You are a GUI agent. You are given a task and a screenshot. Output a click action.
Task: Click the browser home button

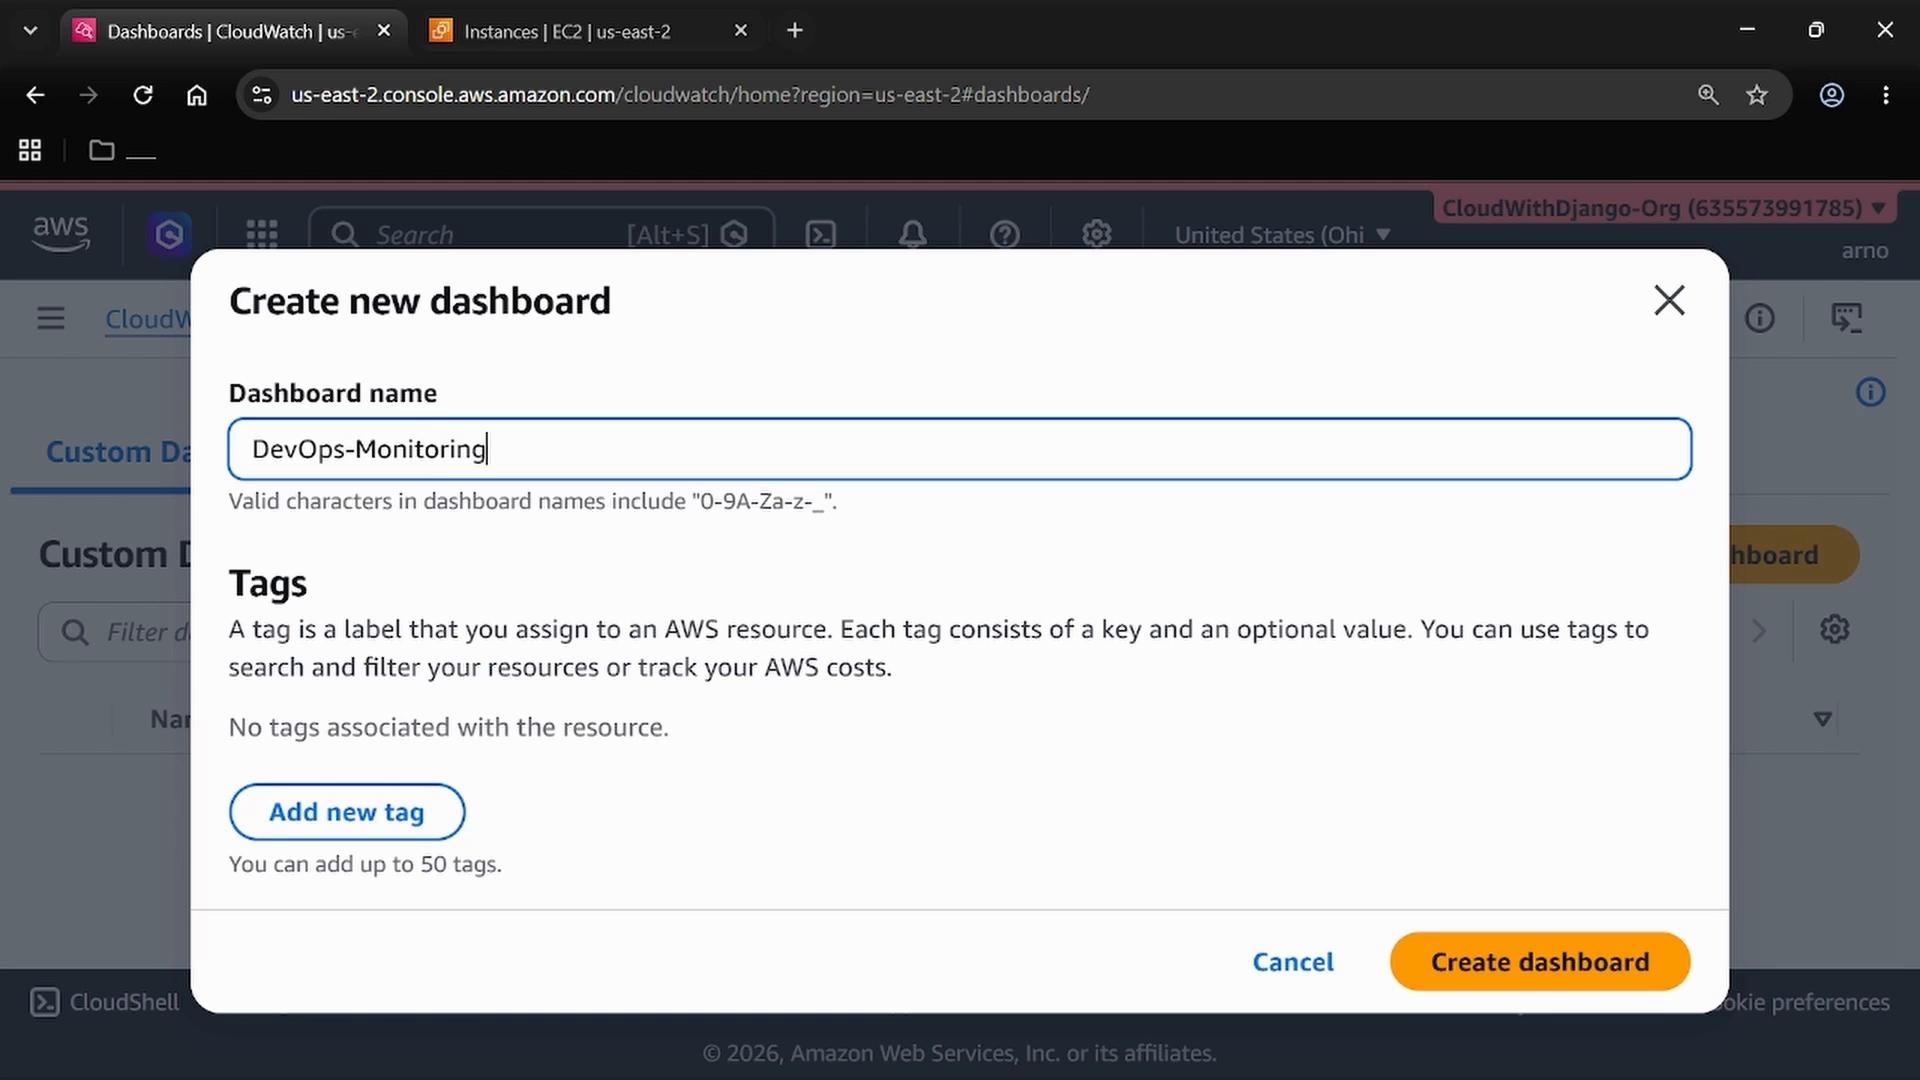click(x=197, y=95)
